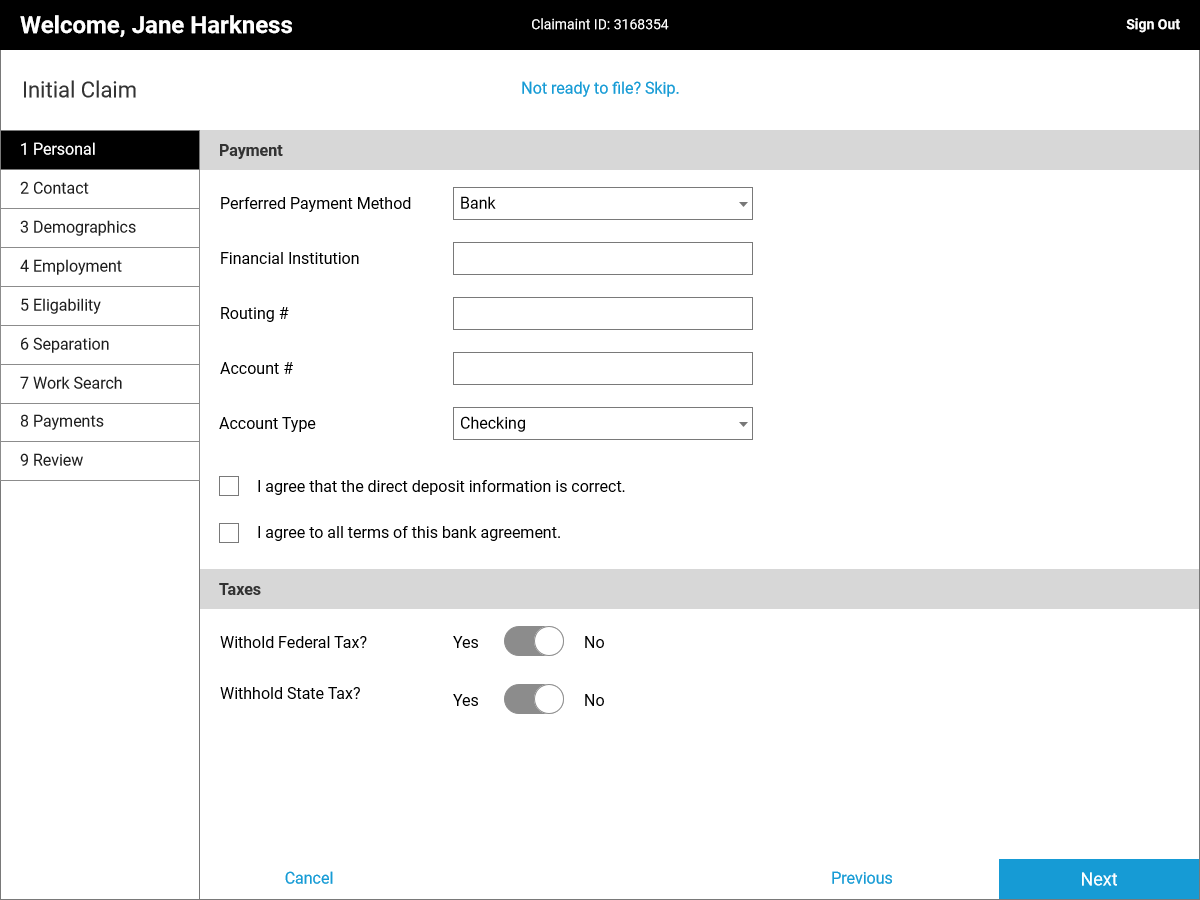Expand the Account Type dropdown
1200x900 pixels.
[x=602, y=423]
